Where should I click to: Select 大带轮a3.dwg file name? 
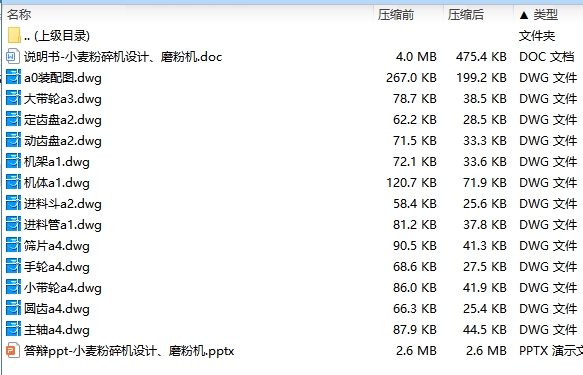tap(63, 99)
